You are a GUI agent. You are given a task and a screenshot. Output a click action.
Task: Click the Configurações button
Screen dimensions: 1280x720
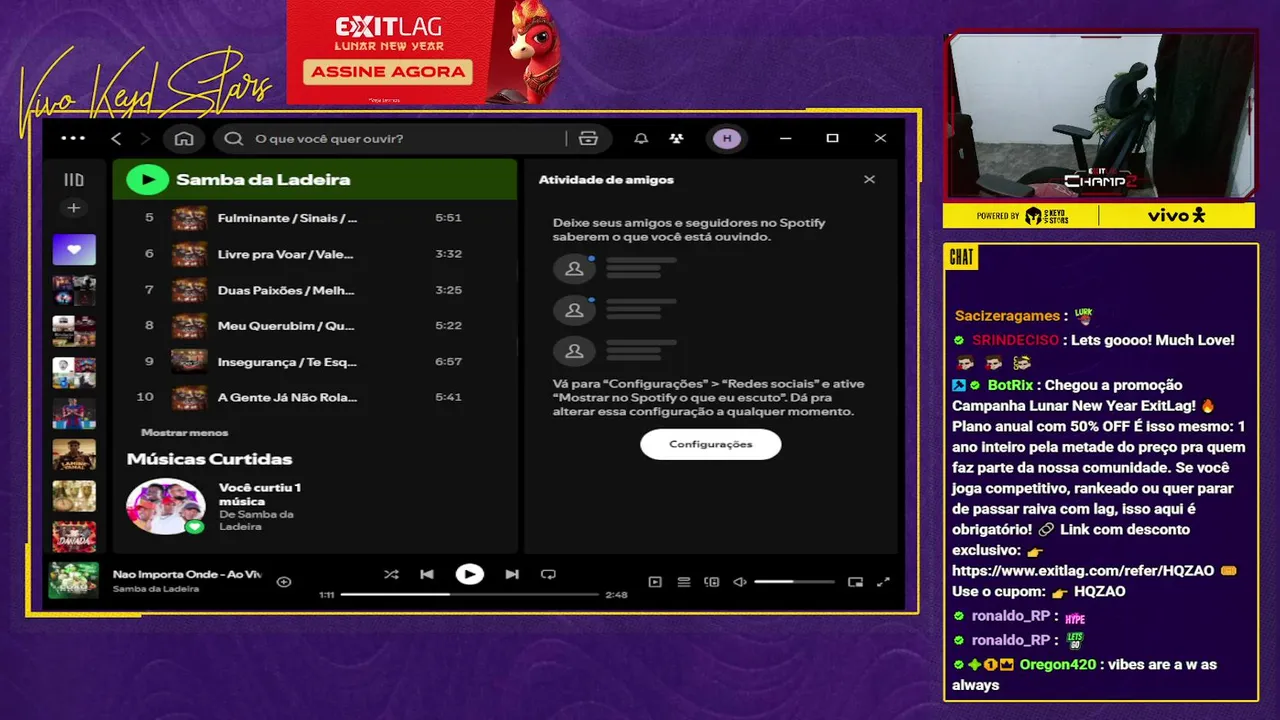711,444
